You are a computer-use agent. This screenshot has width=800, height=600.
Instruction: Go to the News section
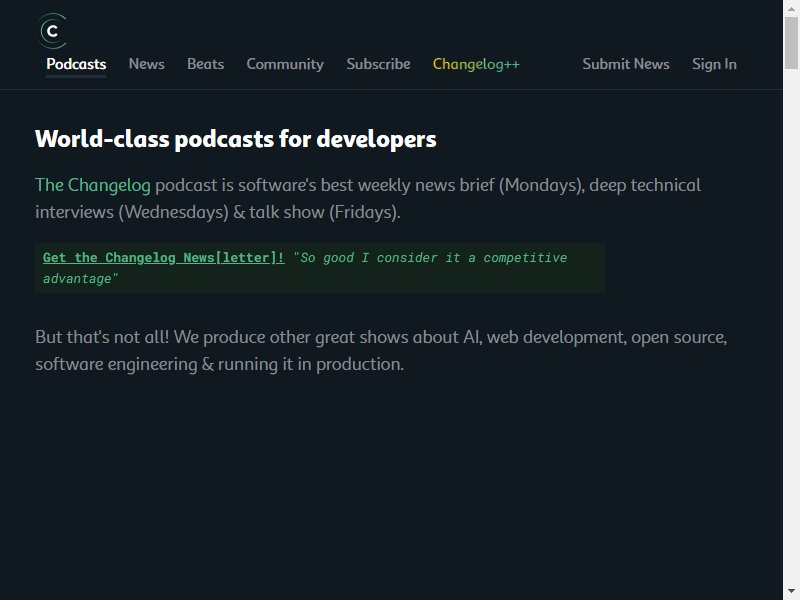[146, 64]
